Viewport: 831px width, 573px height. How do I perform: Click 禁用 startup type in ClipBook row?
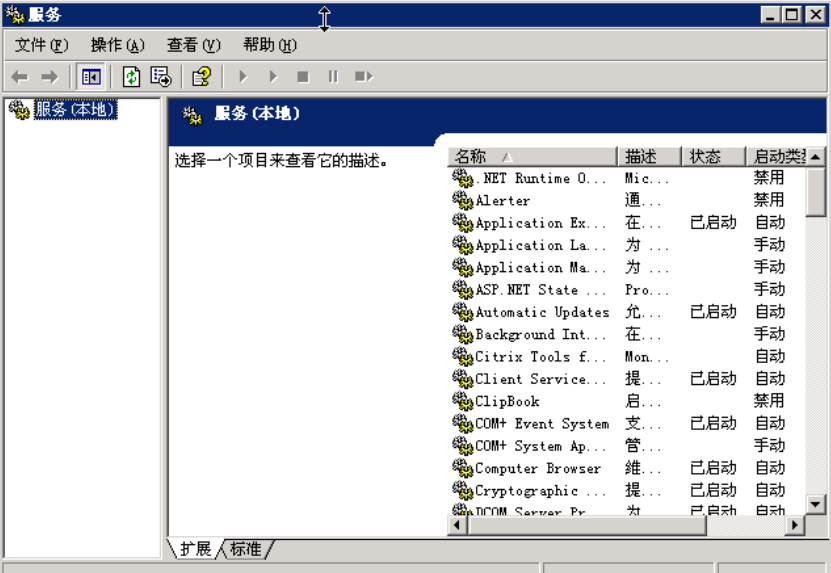point(769,401)
